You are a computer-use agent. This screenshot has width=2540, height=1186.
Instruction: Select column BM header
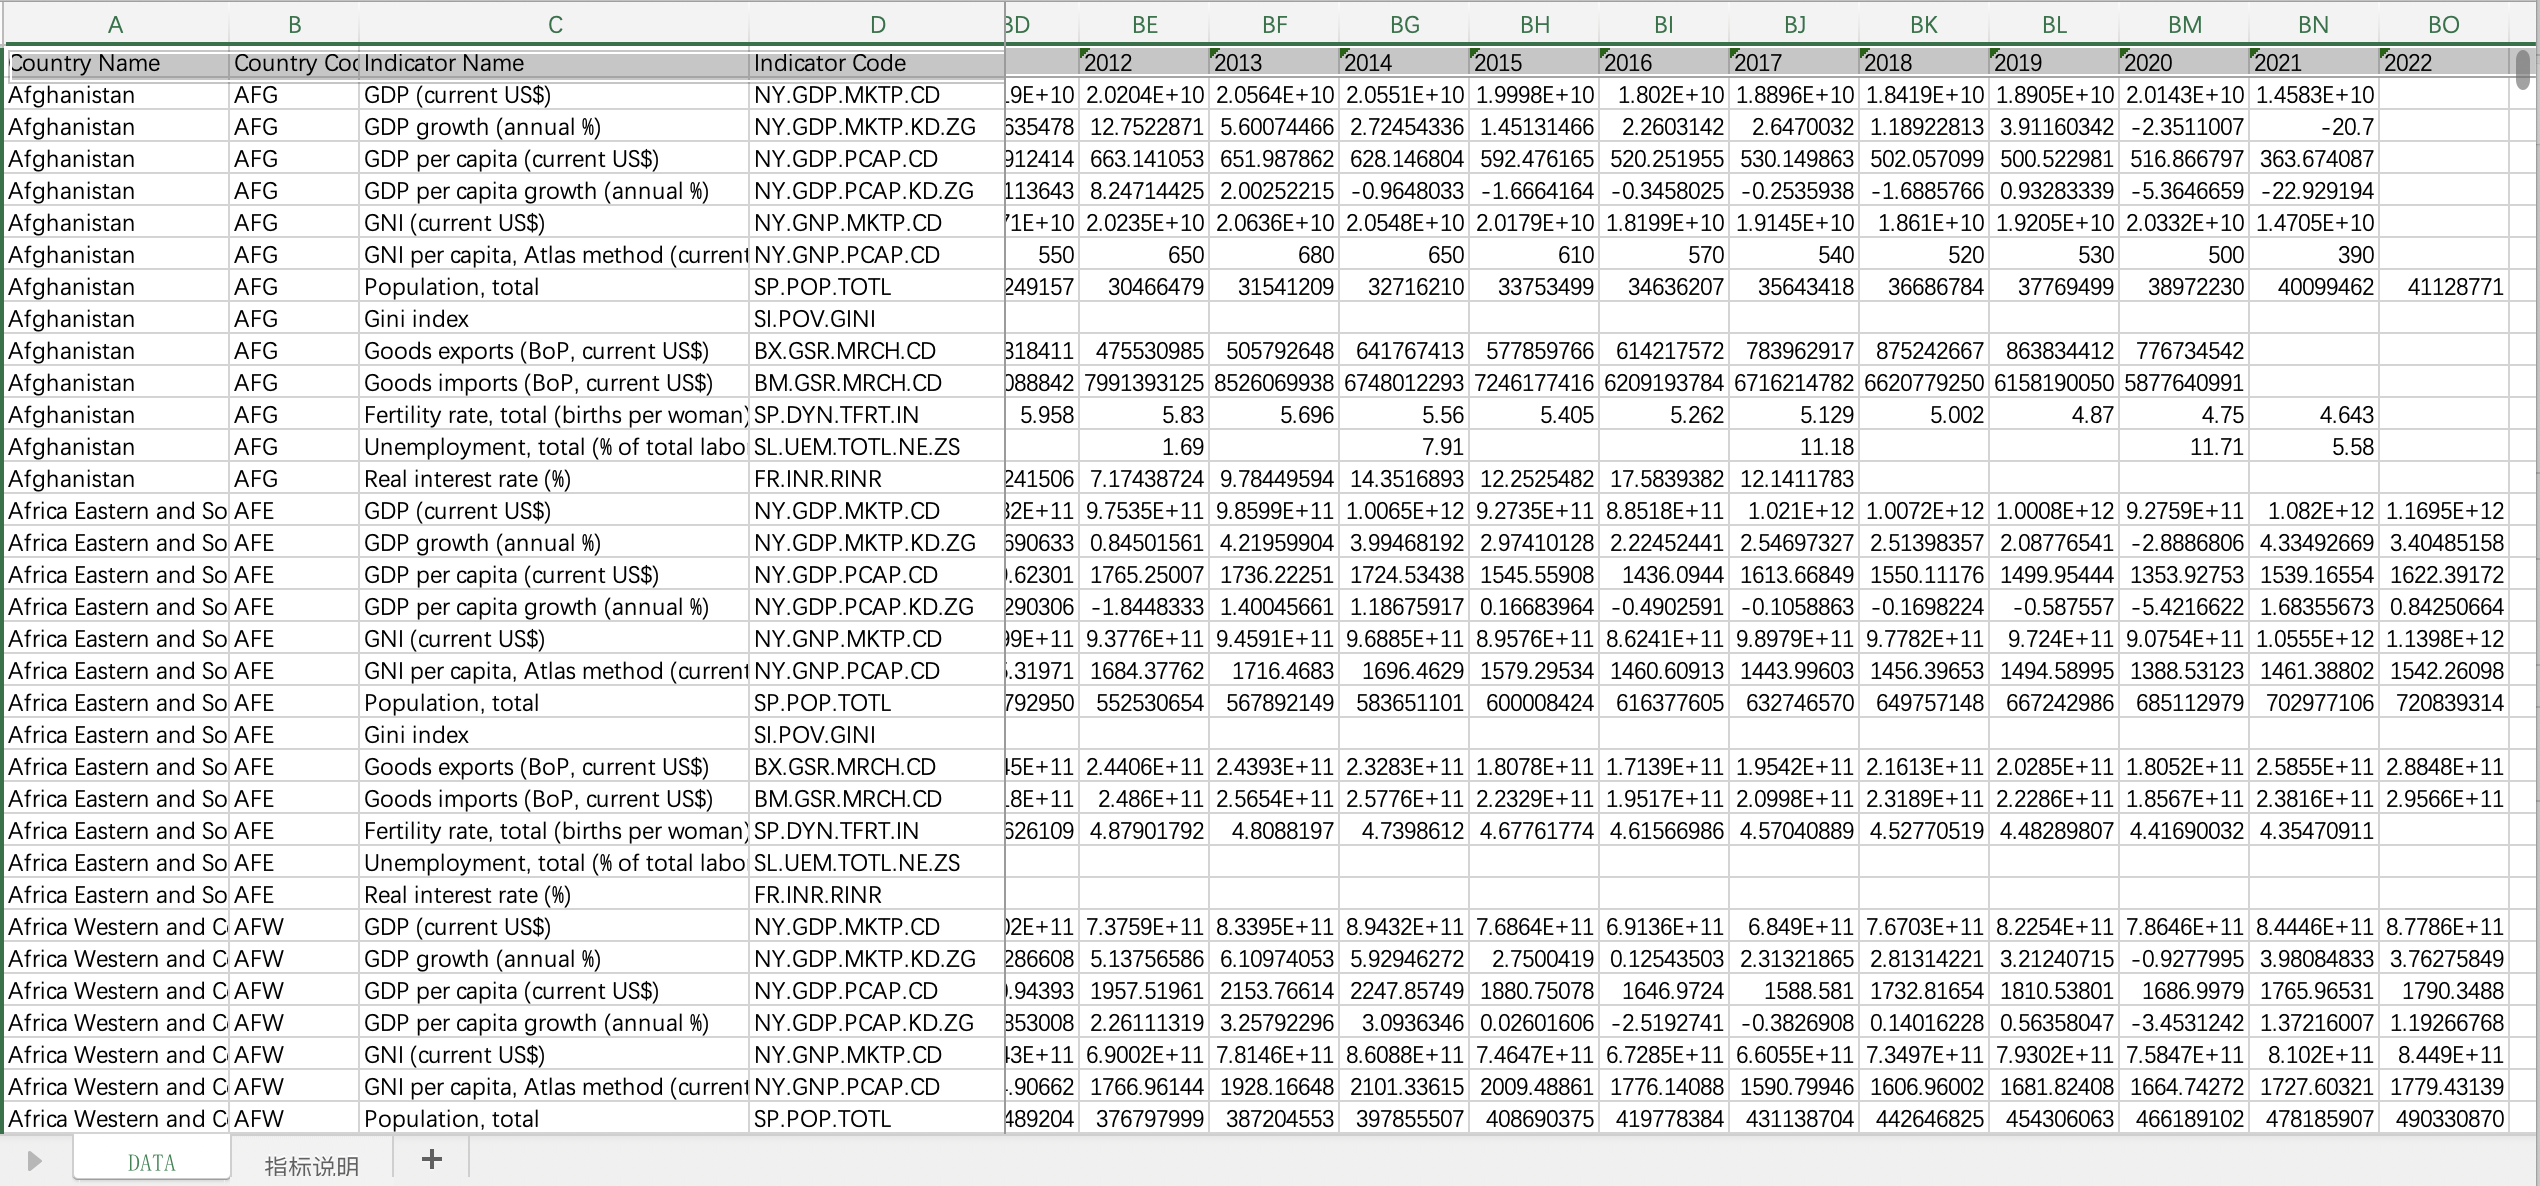tap(2184, 25)
